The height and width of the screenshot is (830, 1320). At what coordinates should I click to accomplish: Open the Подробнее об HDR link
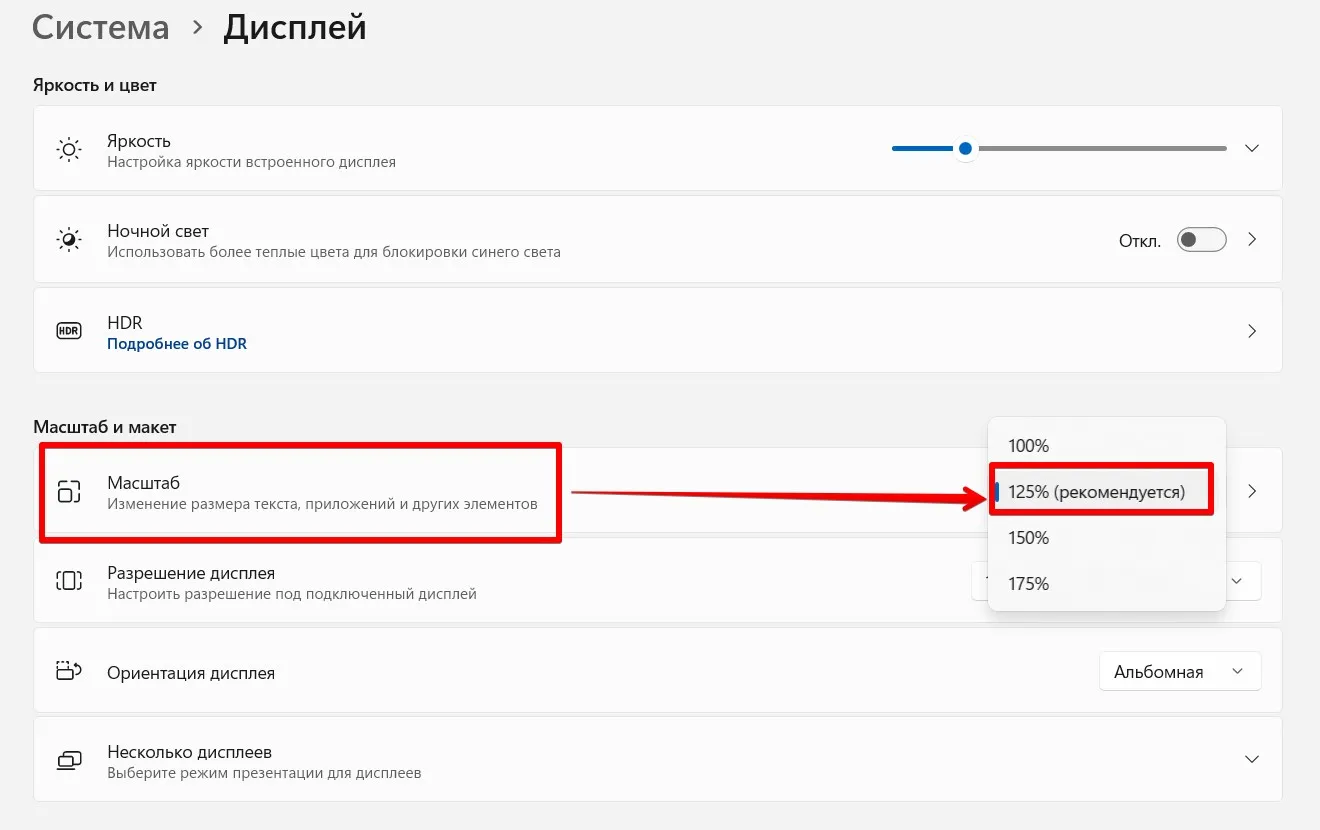pyautogui.click(x=177, y=344)
